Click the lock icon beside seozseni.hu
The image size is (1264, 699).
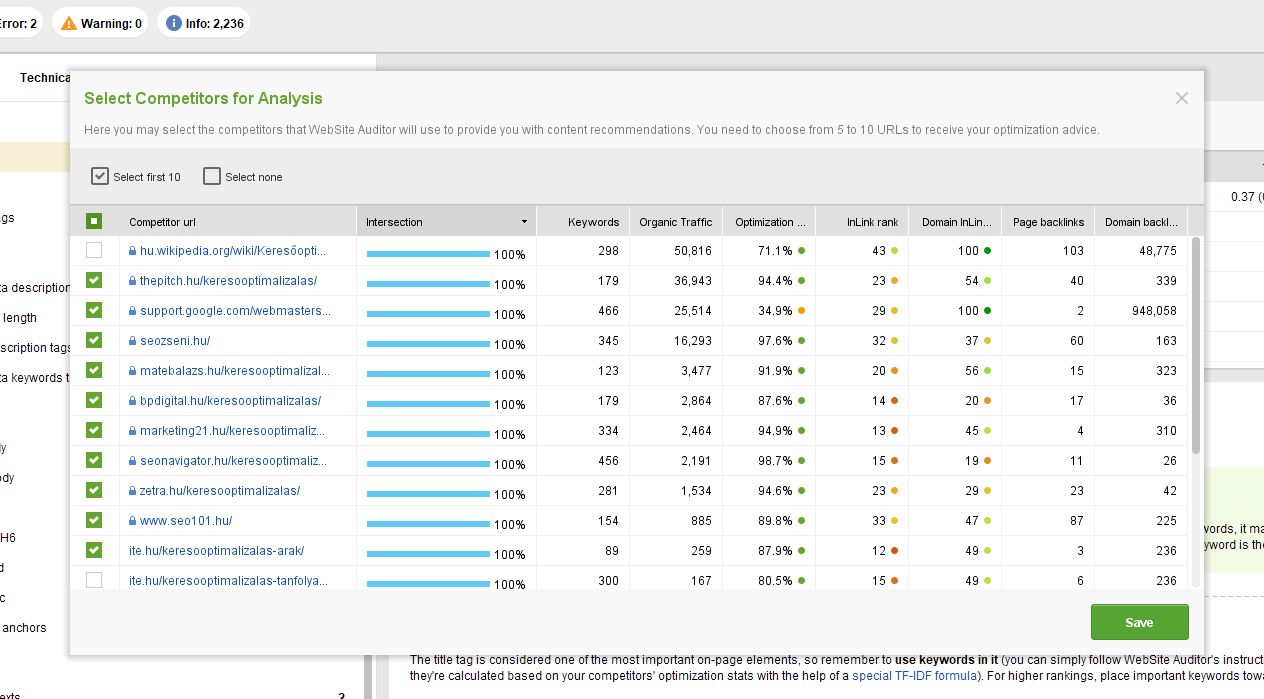coord(132,341)
